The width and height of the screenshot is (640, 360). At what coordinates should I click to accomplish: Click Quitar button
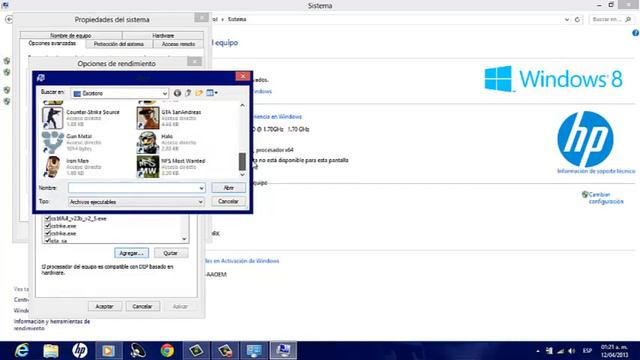point(171,253)
